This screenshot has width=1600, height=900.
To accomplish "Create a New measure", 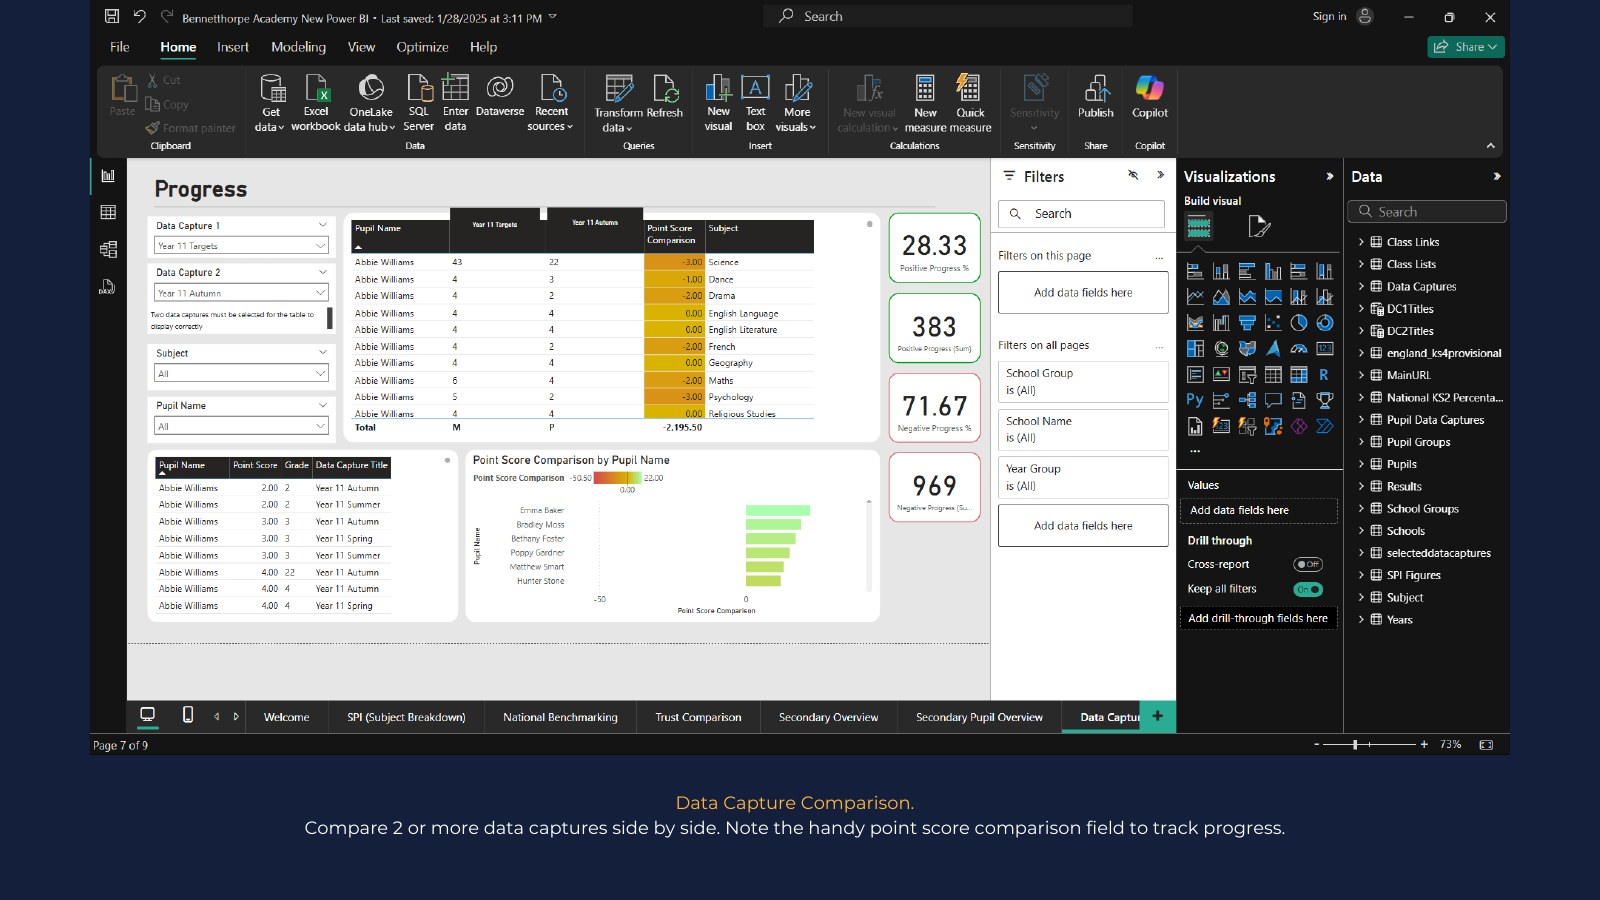I will 925,103.
